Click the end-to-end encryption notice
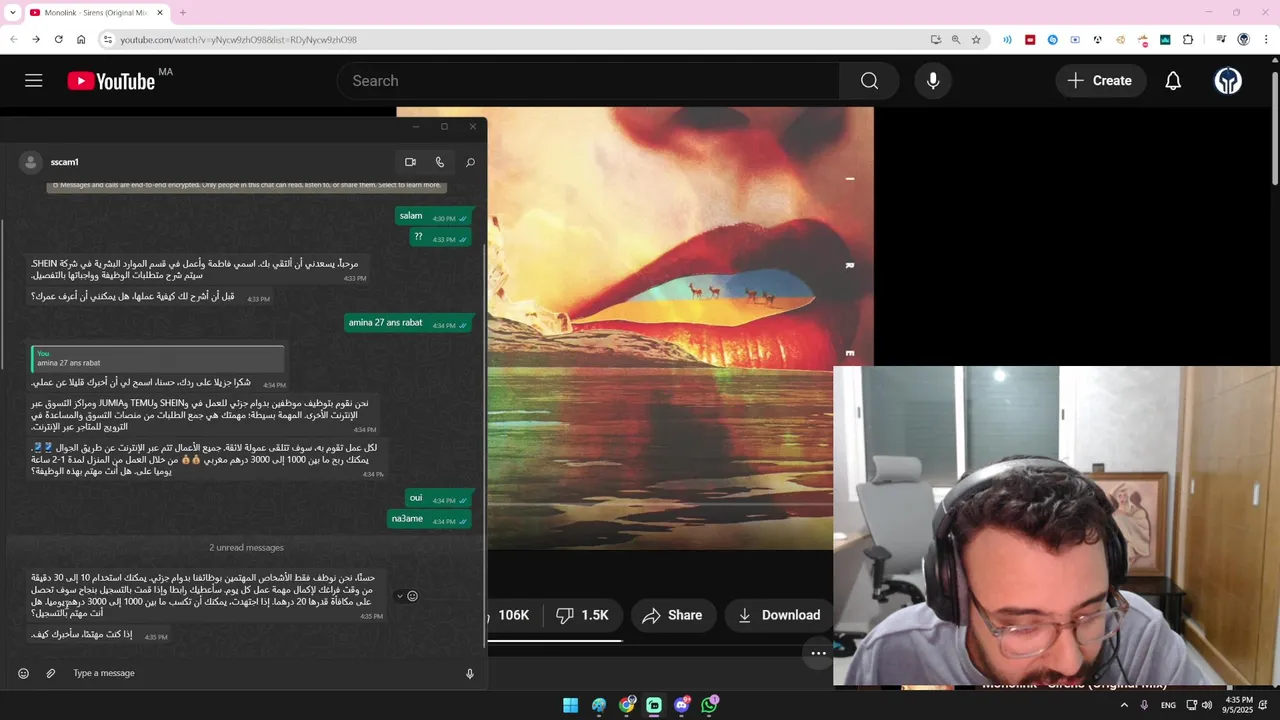 click(x=246, y=185)
